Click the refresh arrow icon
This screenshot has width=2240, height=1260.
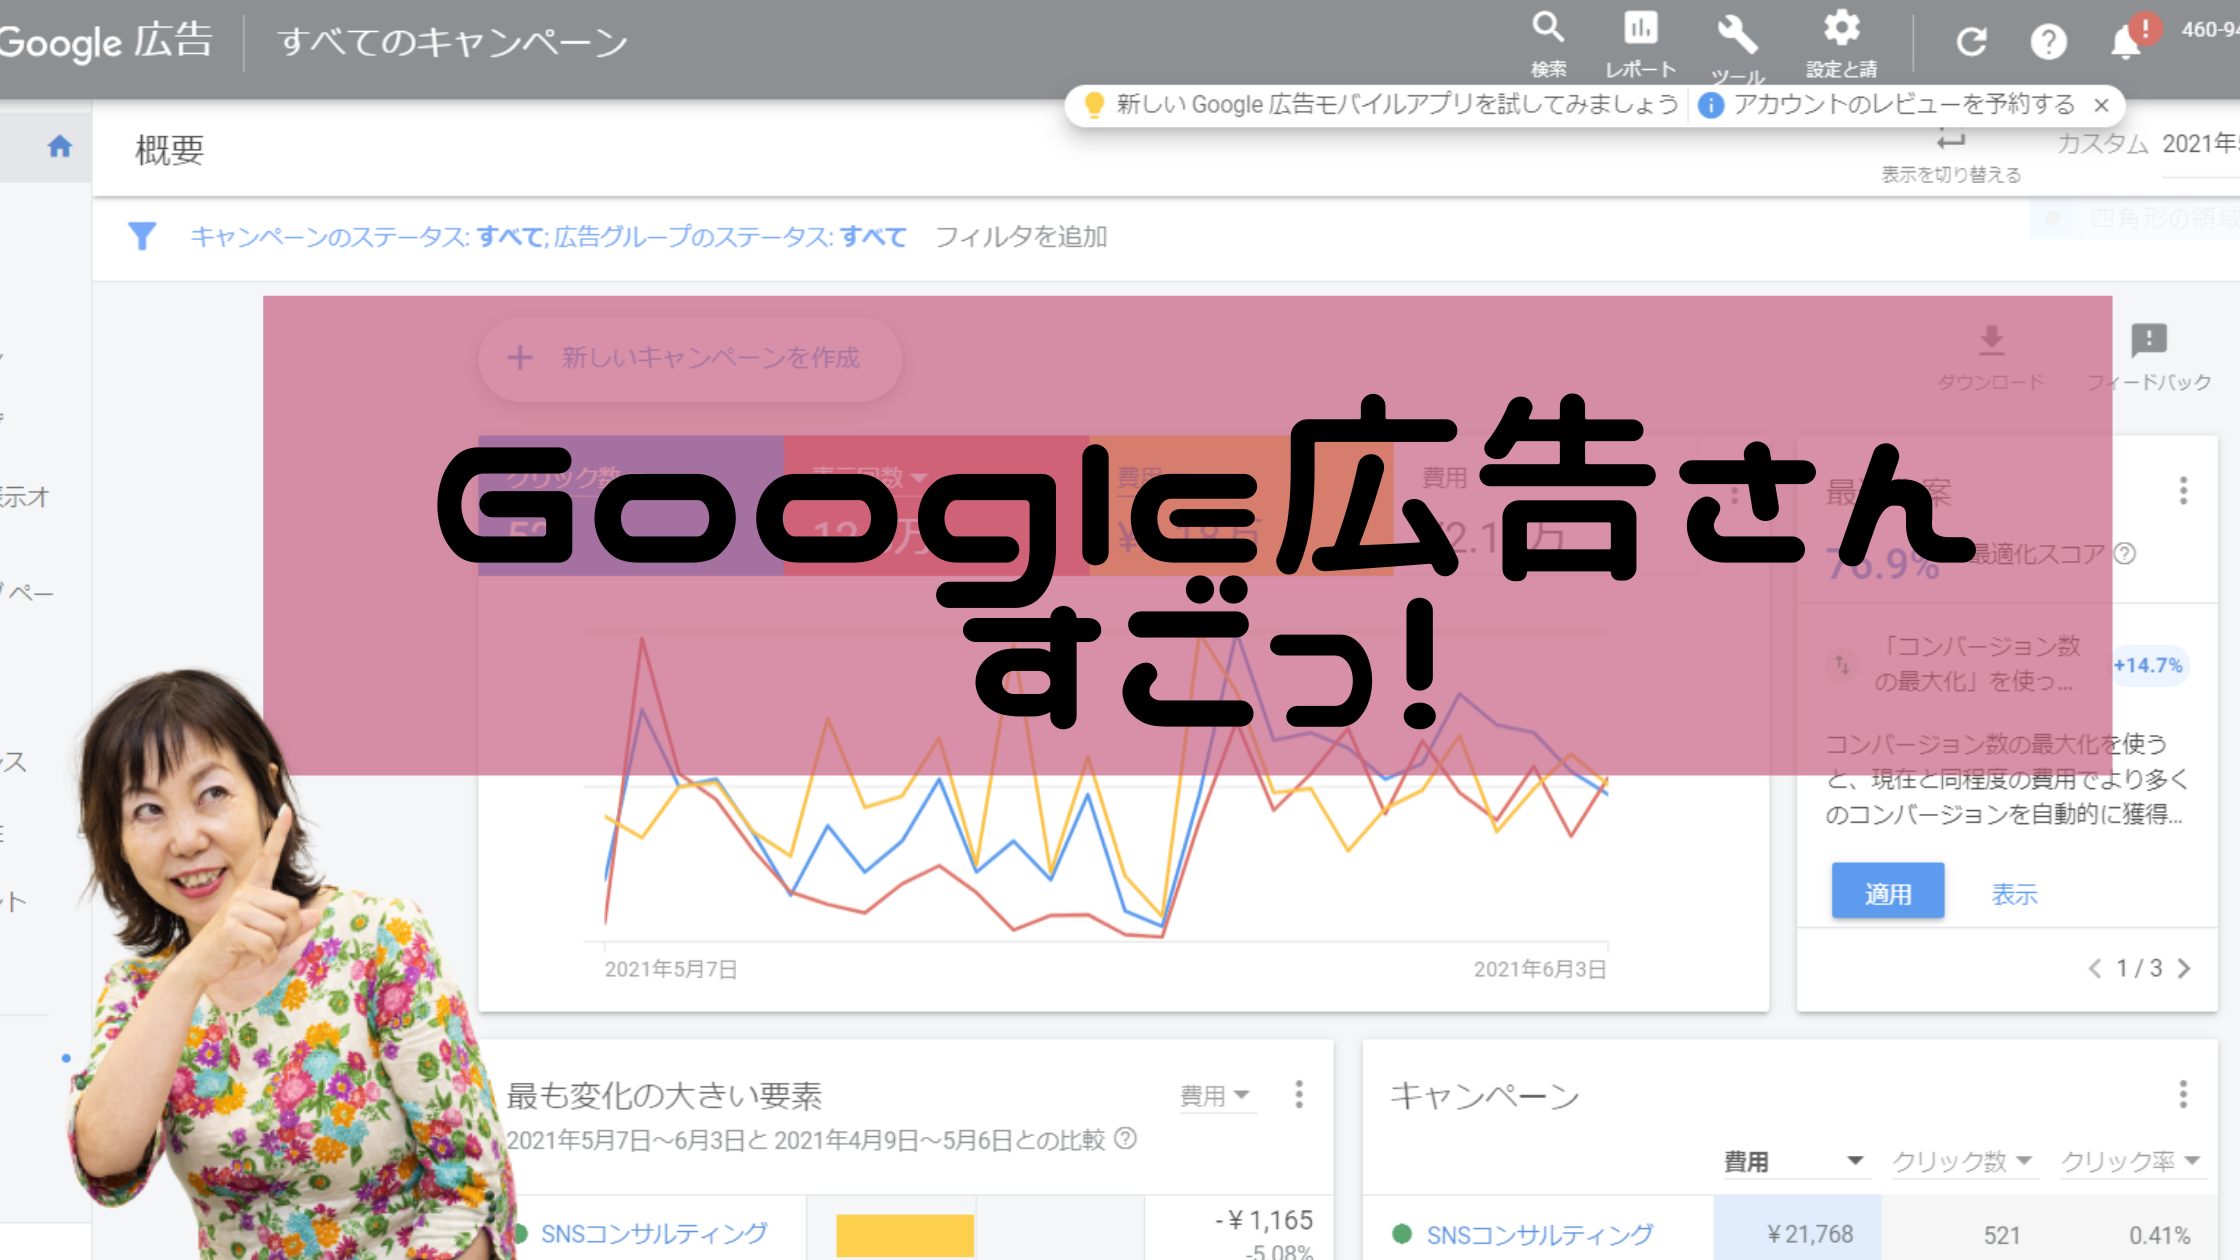pos(1971,42)
